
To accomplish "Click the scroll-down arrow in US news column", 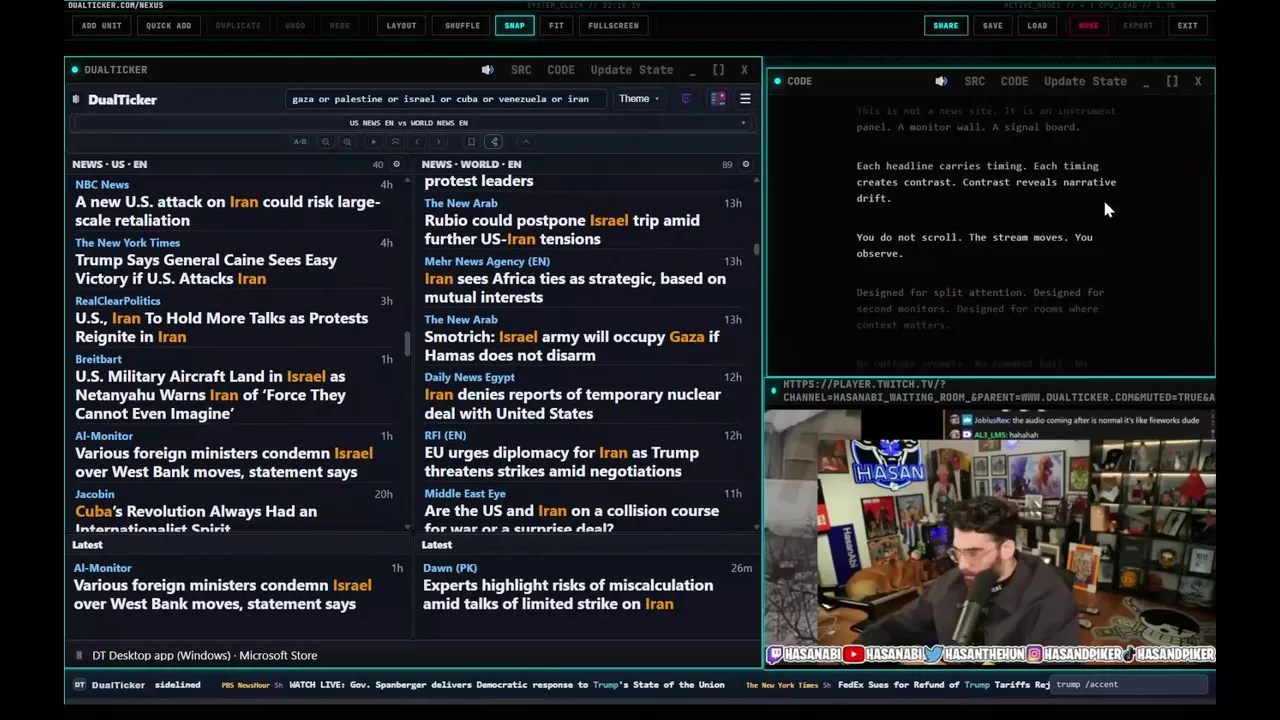I will 407,526.
